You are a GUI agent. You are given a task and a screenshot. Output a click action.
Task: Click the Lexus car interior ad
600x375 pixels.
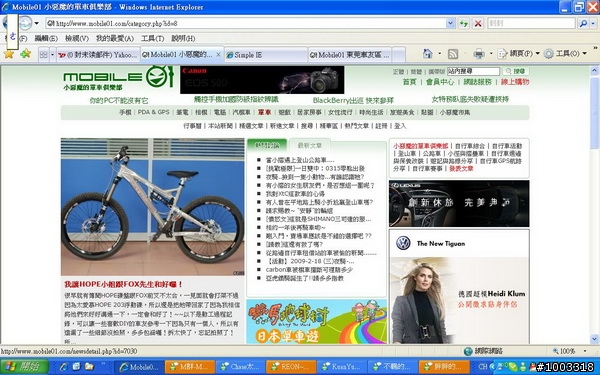(459, 204)
